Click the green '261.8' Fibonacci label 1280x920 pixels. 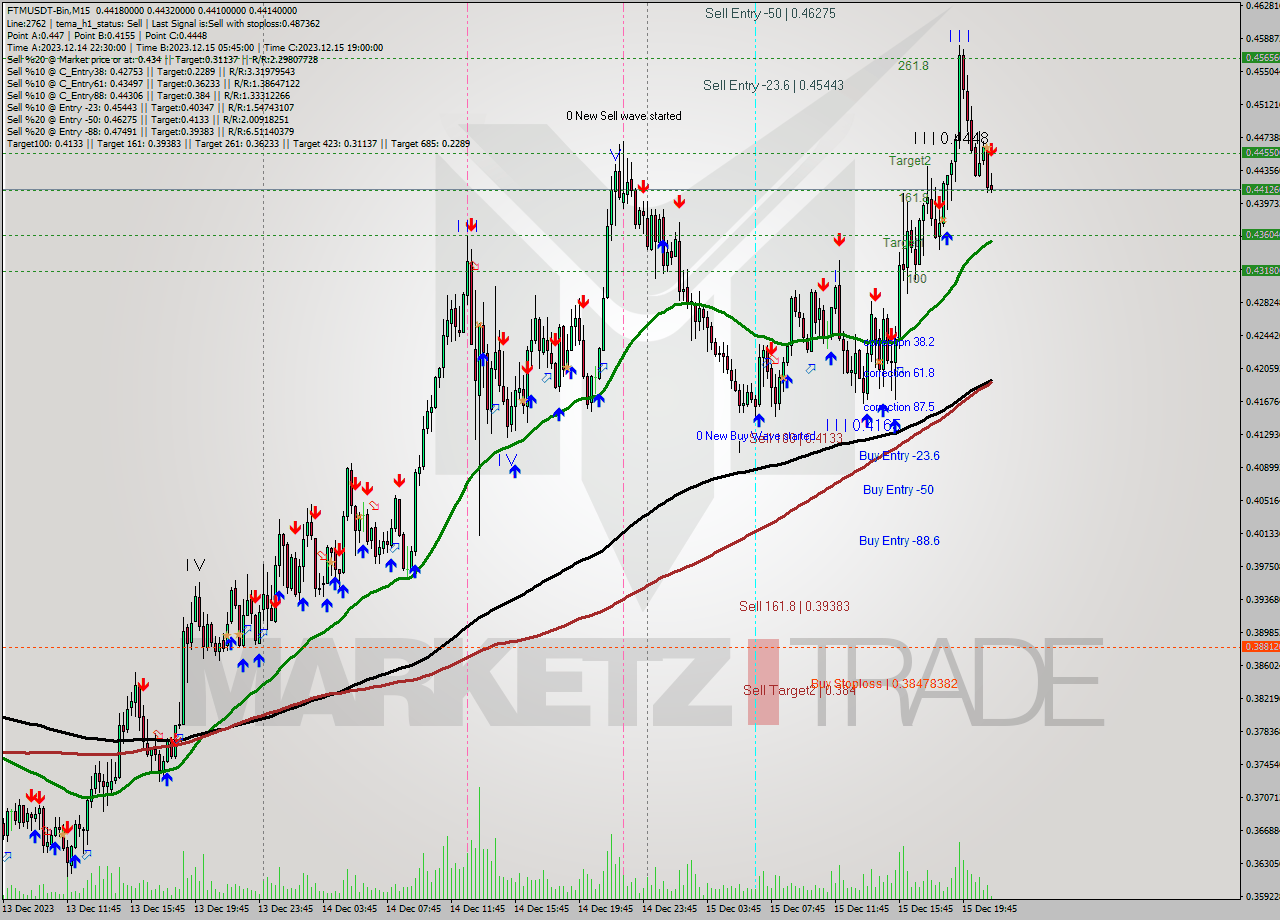point(913,65)
